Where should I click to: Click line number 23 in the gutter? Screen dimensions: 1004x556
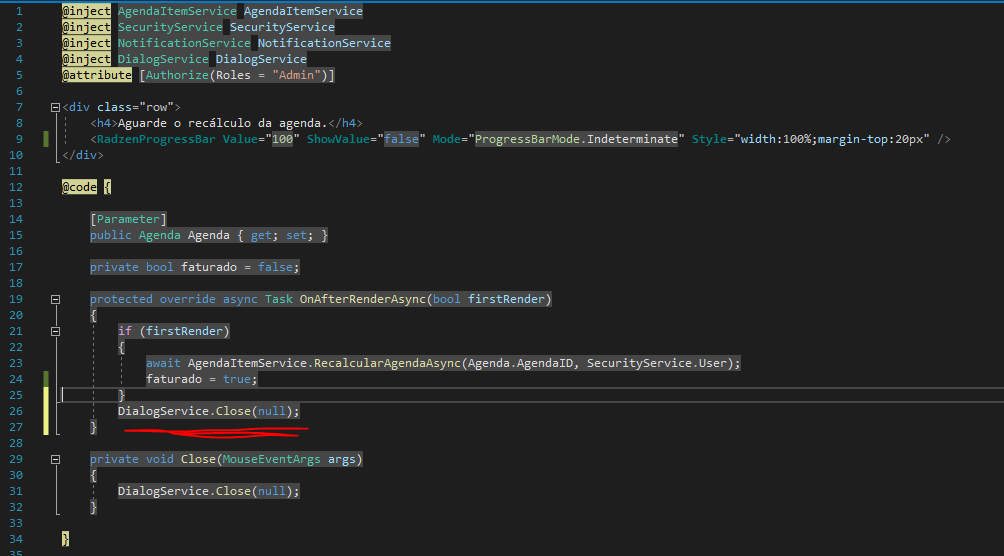[x=15, y=363]
